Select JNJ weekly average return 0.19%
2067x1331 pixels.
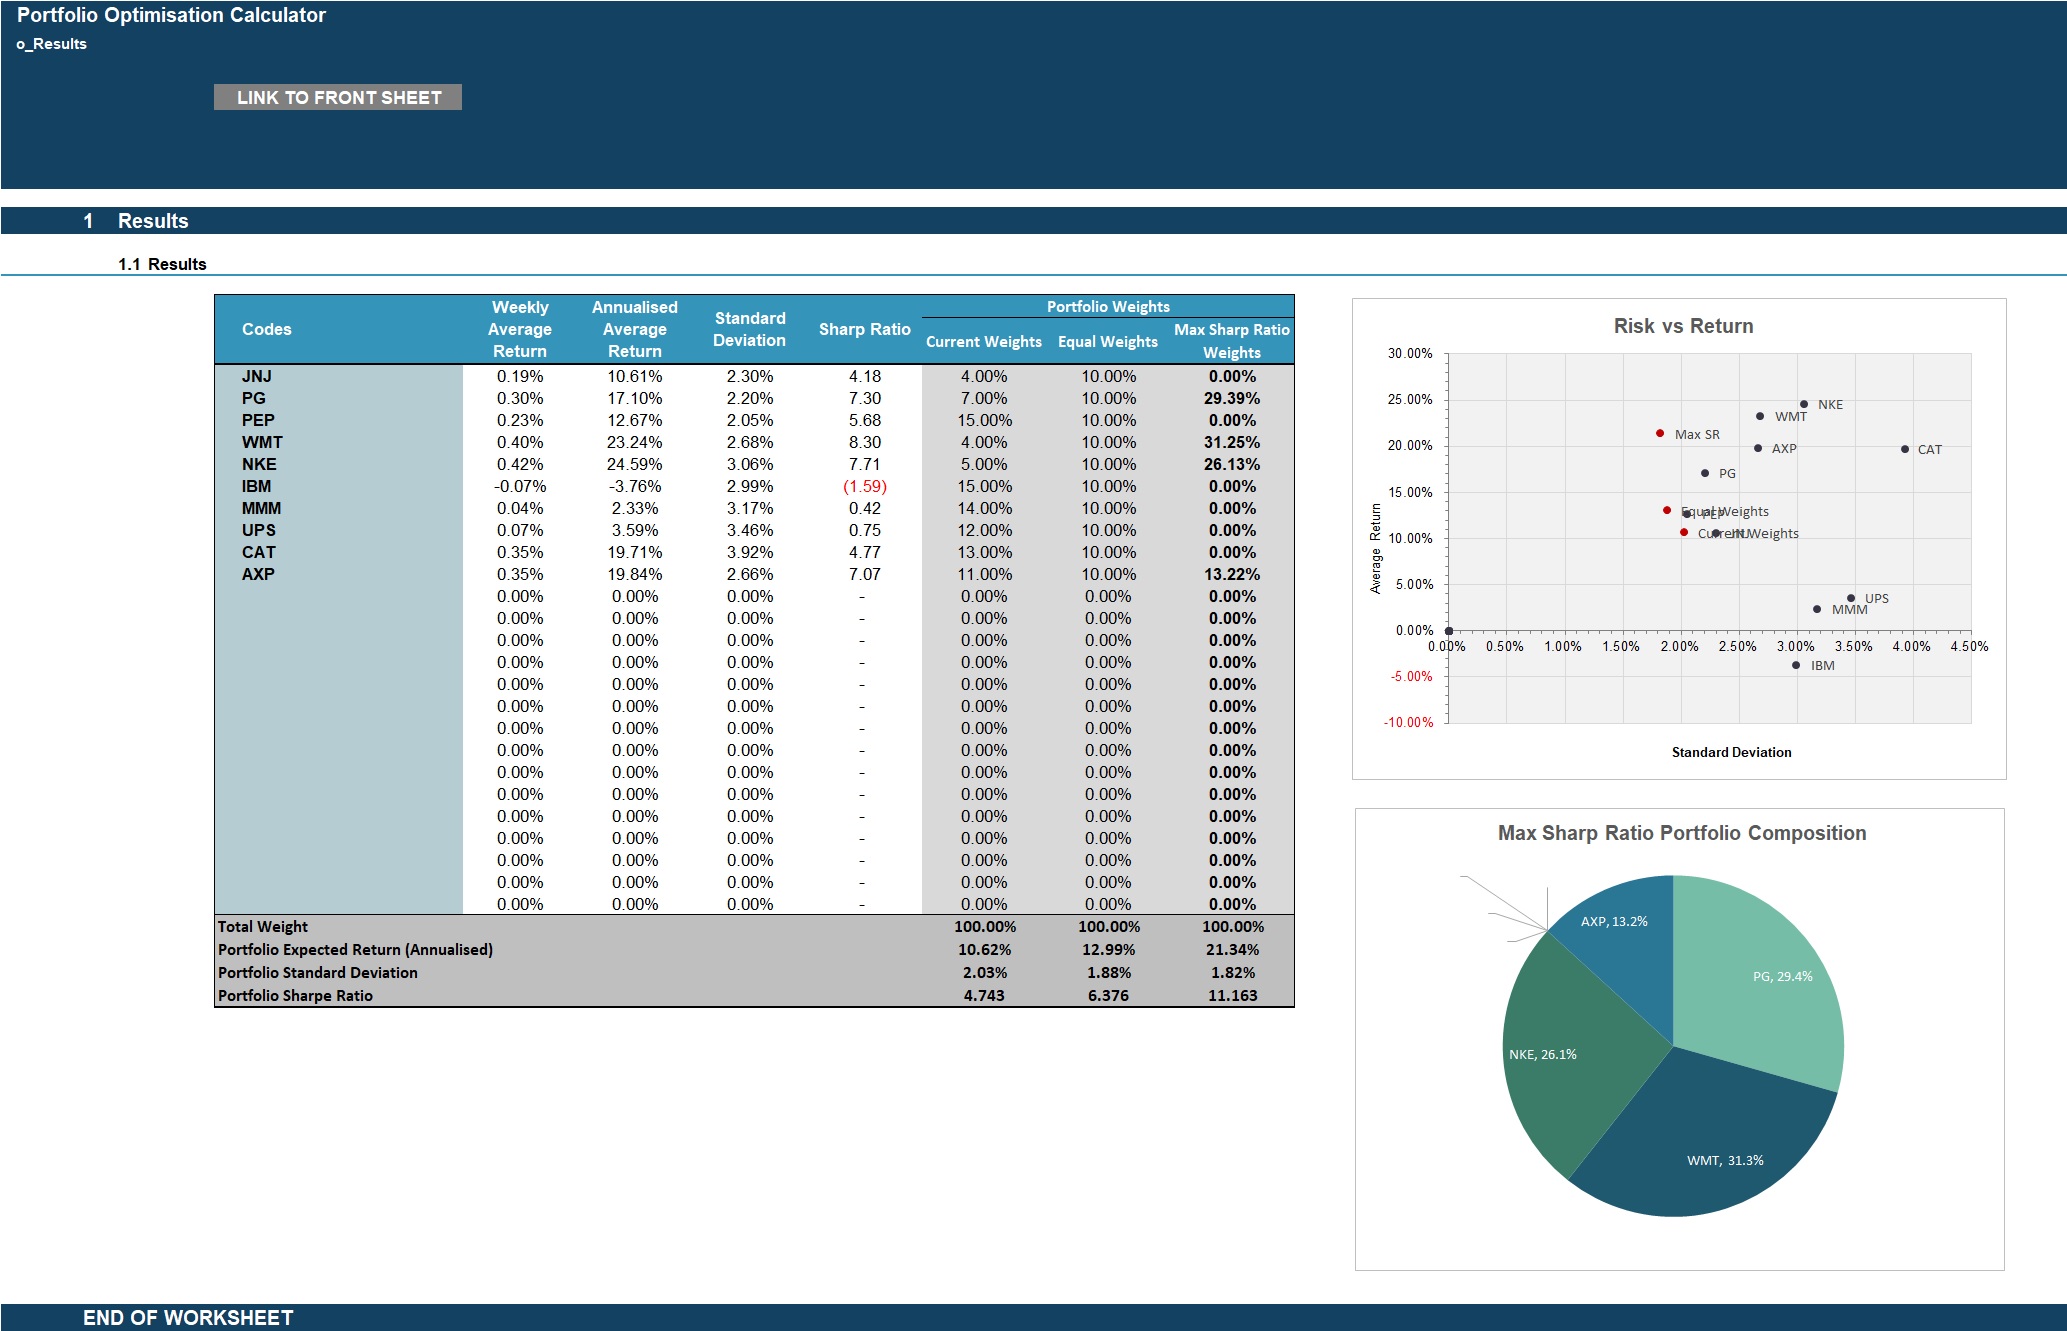(x=520, y=376)
